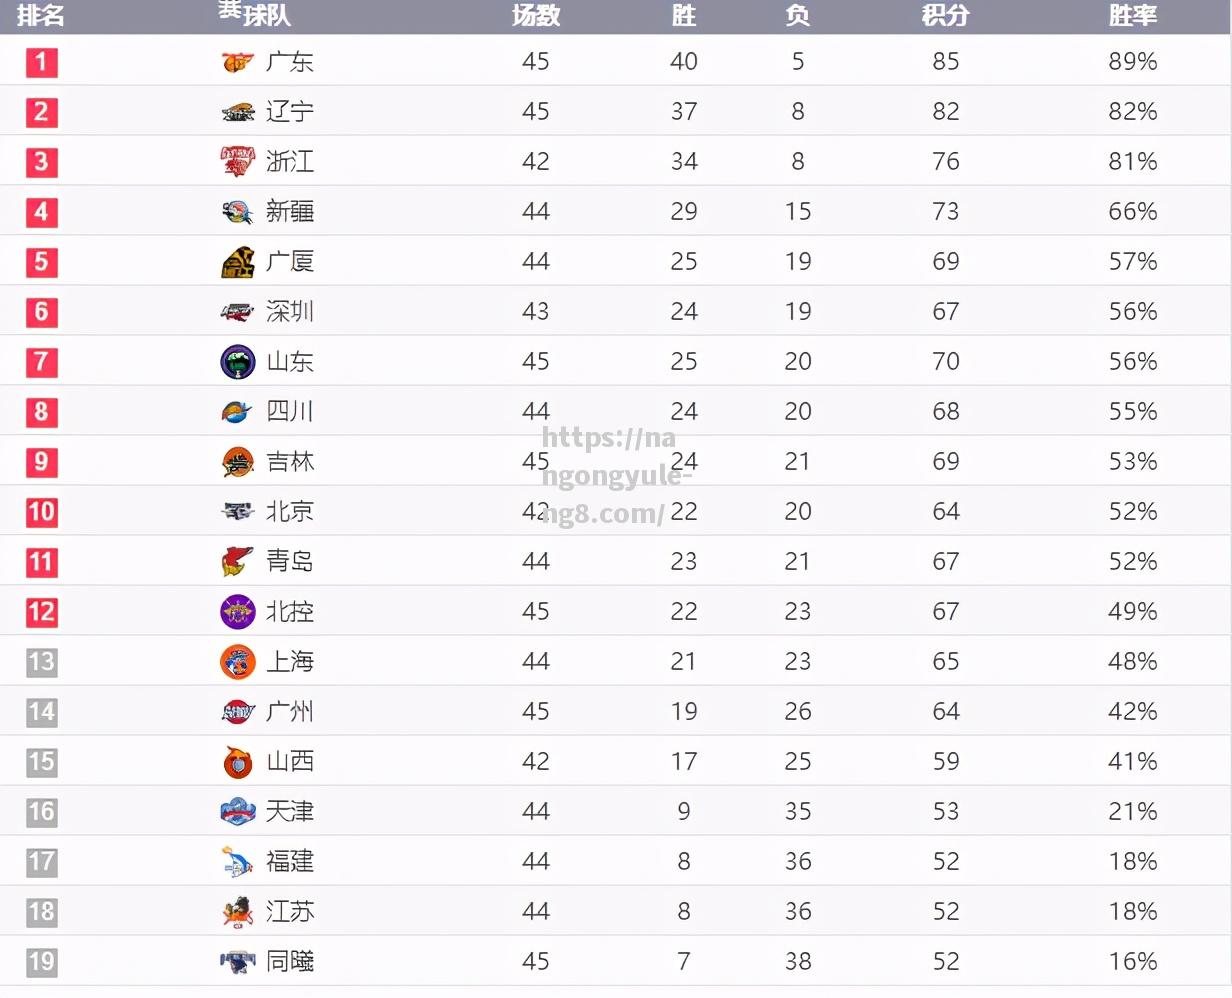Select the 吉林 team logo

[x=238, y=462]
